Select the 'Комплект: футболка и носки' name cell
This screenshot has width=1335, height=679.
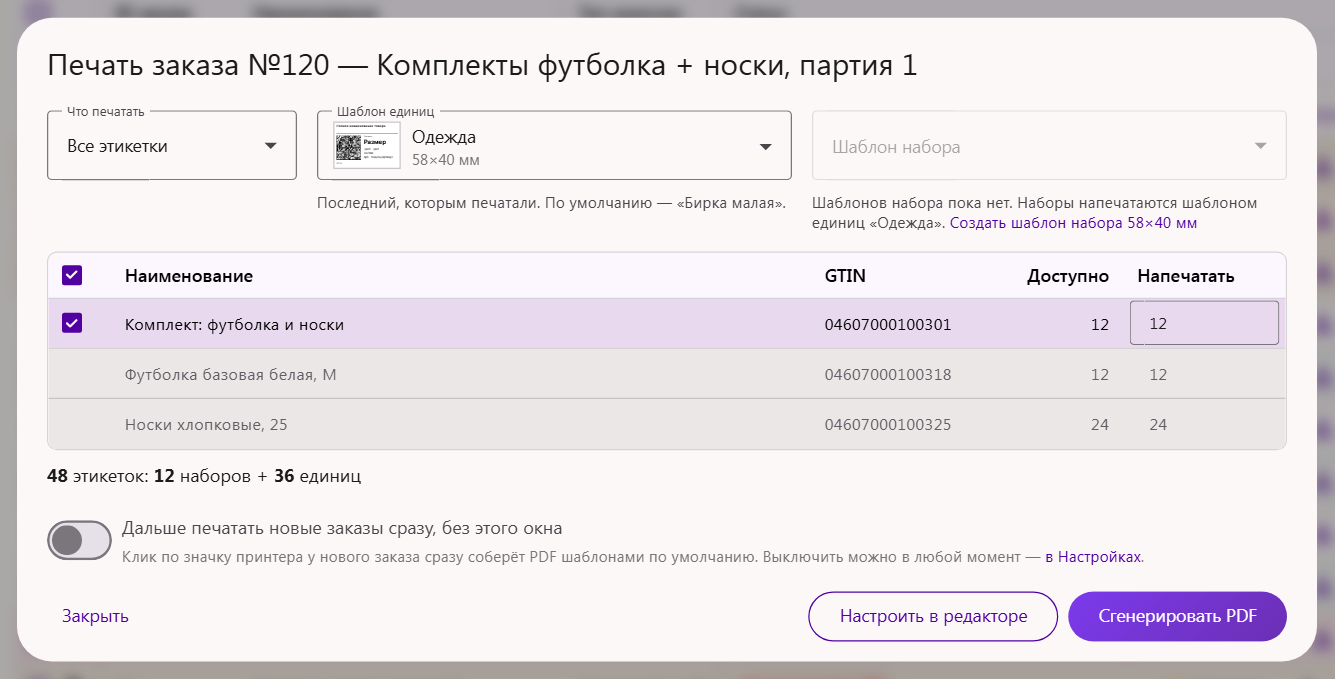click(234, 324)
